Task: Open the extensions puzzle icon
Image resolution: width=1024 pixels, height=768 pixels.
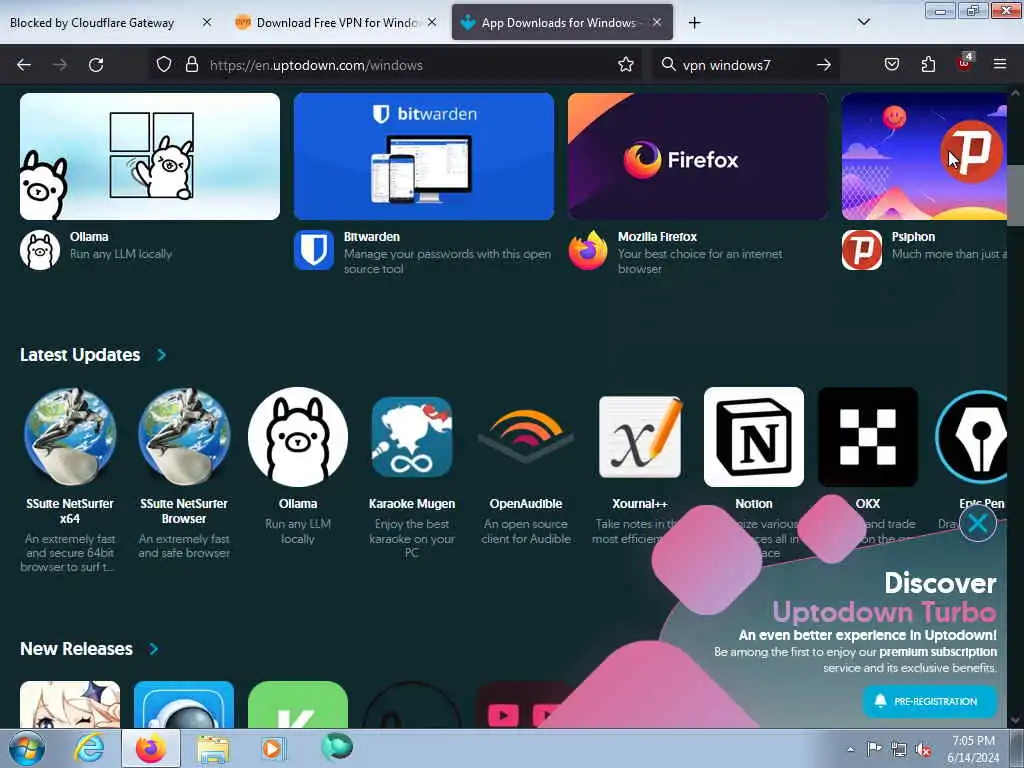Action: [x=928, y=65]
